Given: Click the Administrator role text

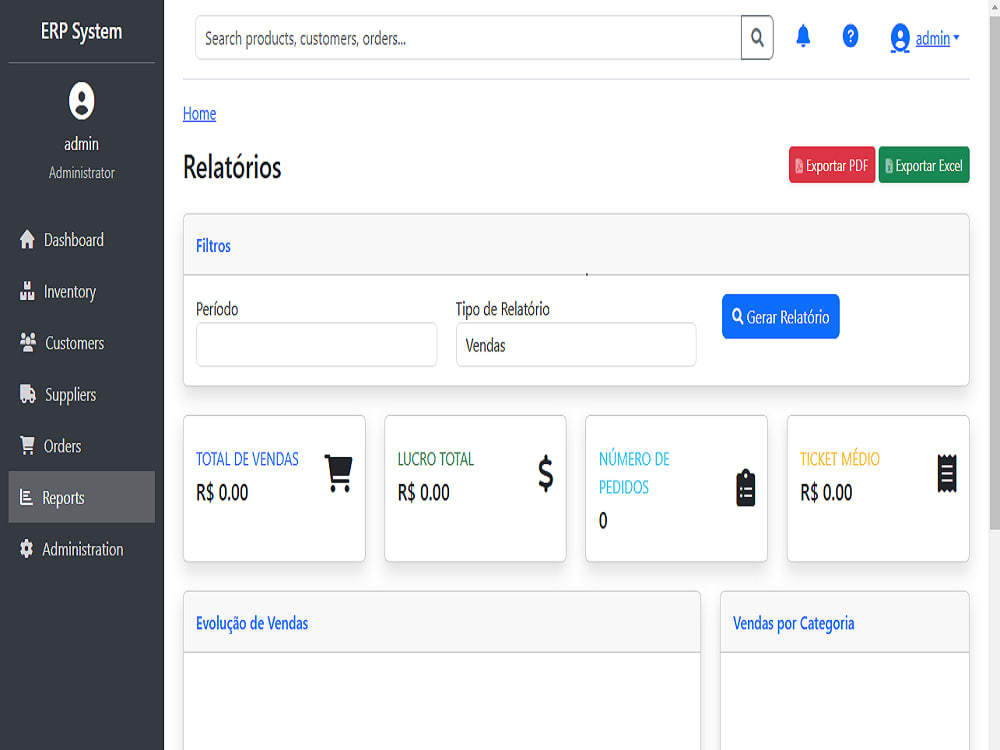Looking at the screenshot, I should pyautogui.click(x=82, y=173).
